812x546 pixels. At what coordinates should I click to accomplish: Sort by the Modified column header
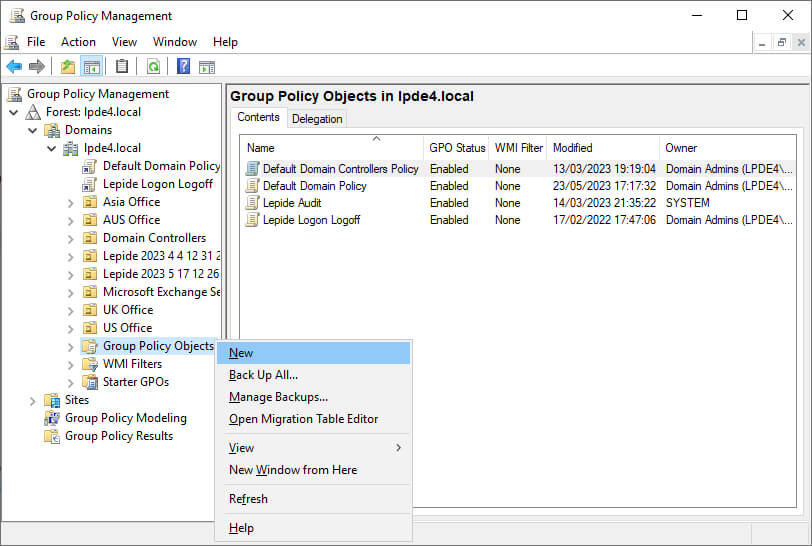[572, 148]
